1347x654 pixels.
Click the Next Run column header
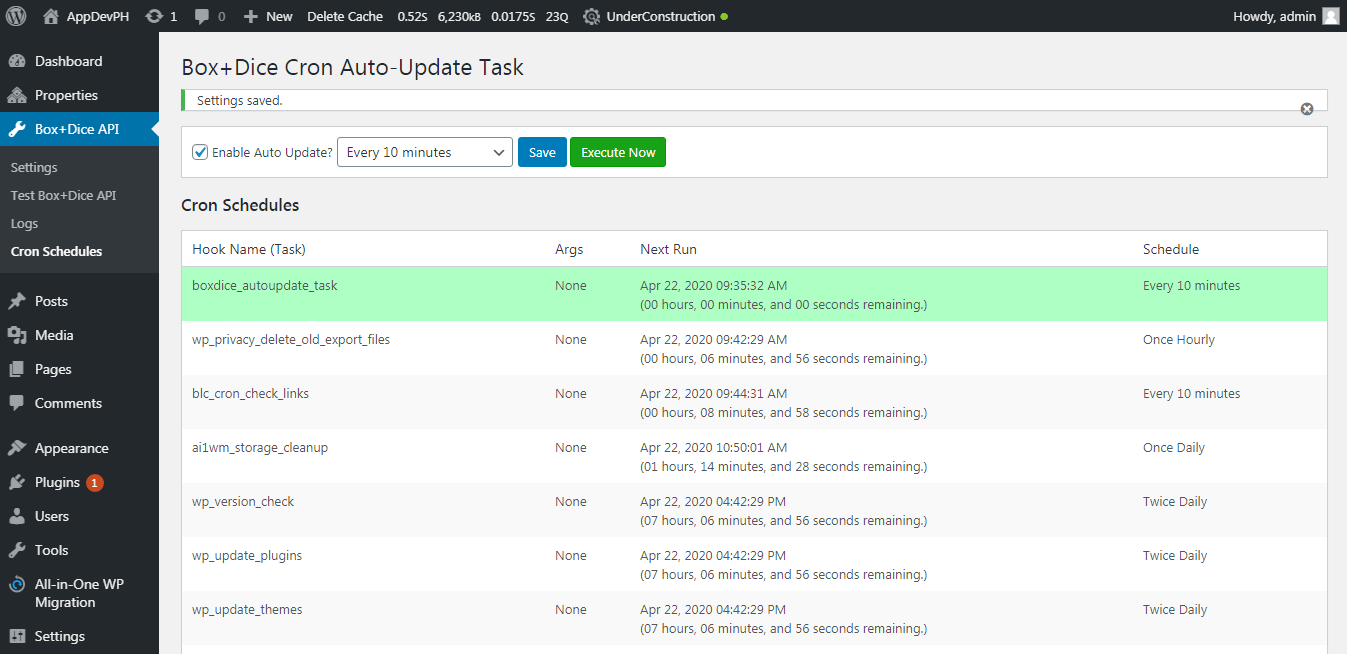(668, 249)
